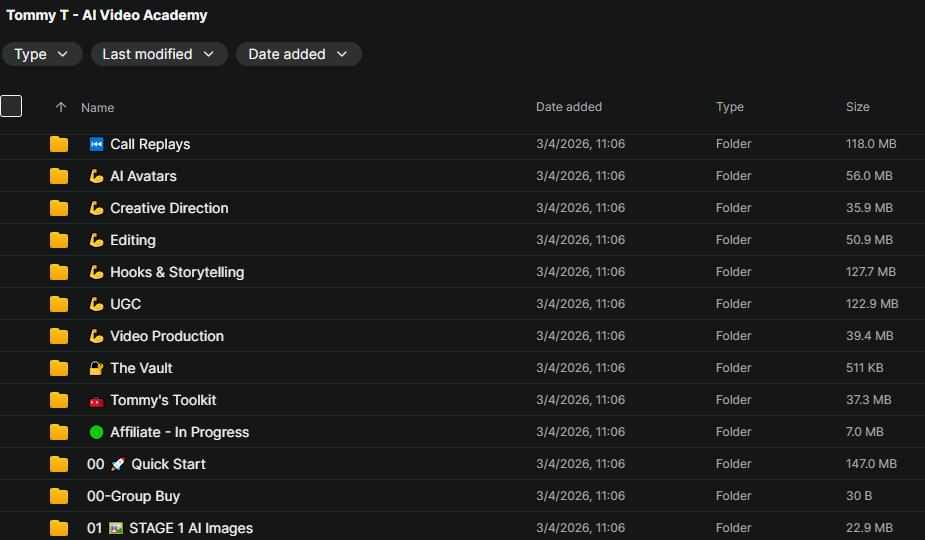The image size is (925, 540).
Task: Open the Affiliate - In Progress folder
Action: coord(179,432)
